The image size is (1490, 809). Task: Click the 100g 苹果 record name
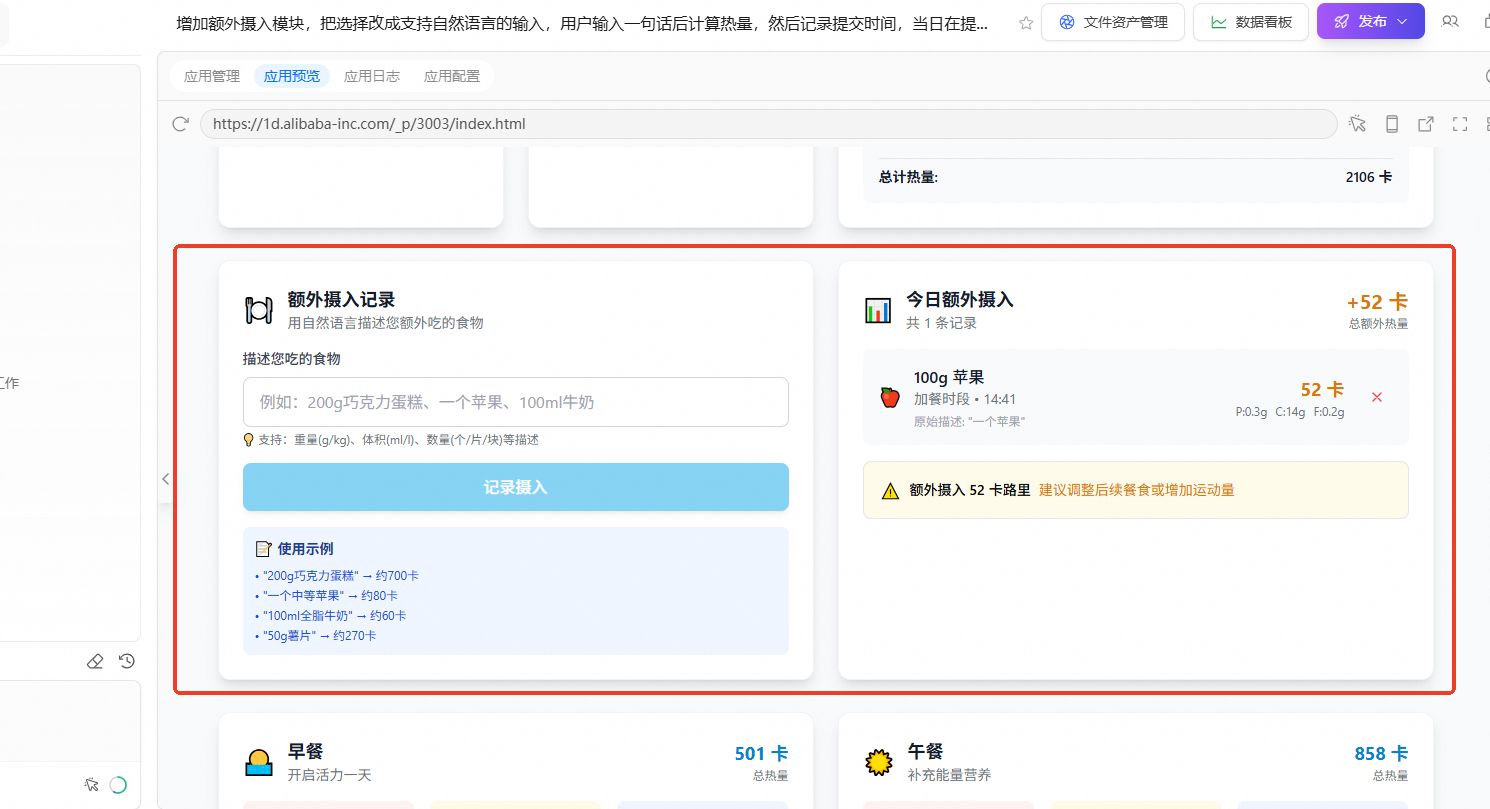(949, 377)
